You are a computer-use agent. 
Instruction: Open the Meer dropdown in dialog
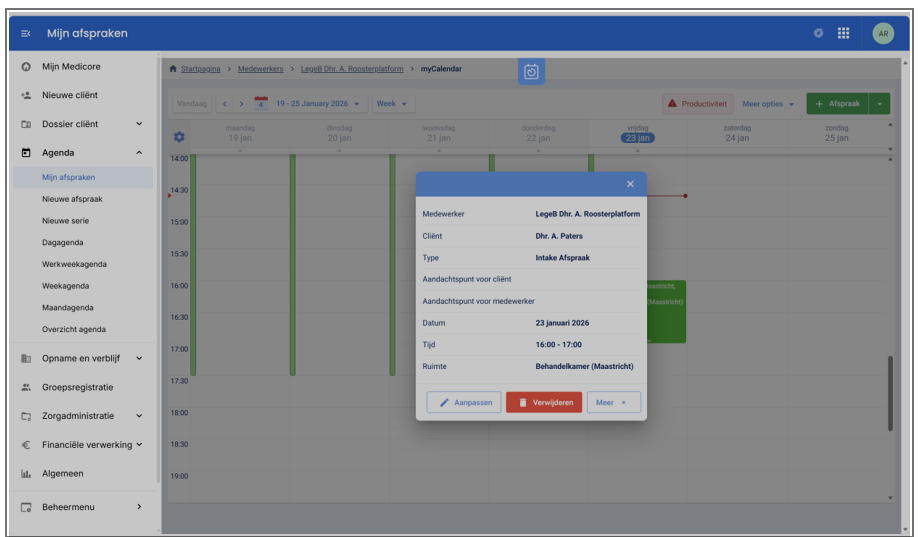[x=613, y=402]
